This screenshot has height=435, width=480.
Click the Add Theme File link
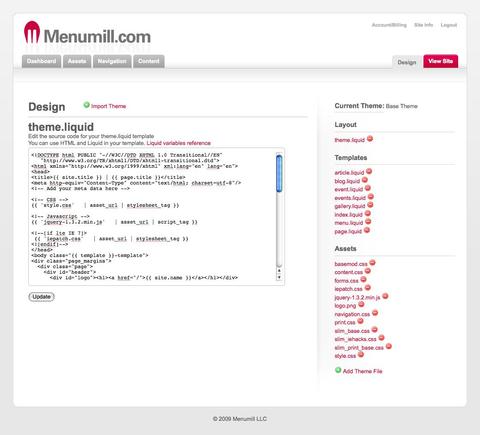click(363, 371)
